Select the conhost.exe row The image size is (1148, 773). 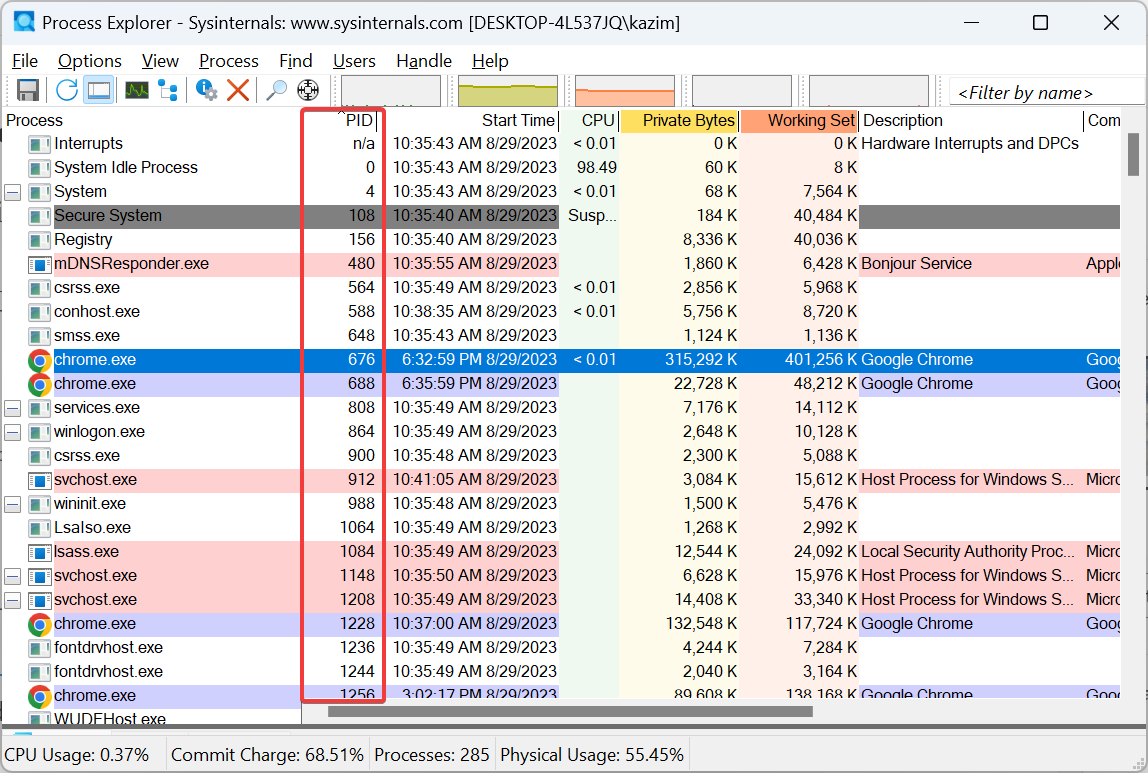tap(562, 312)
